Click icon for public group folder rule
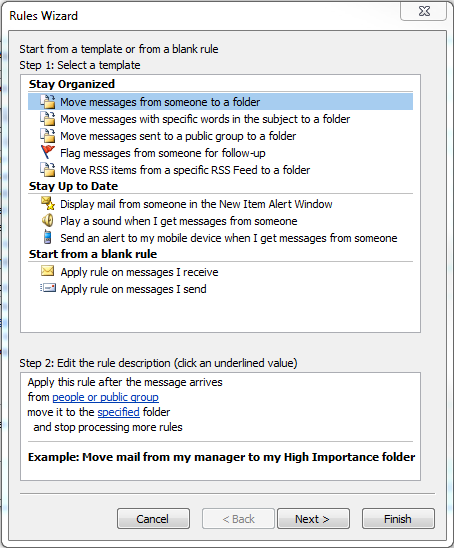This screenshot has height=548, width=454. point(48,136)
